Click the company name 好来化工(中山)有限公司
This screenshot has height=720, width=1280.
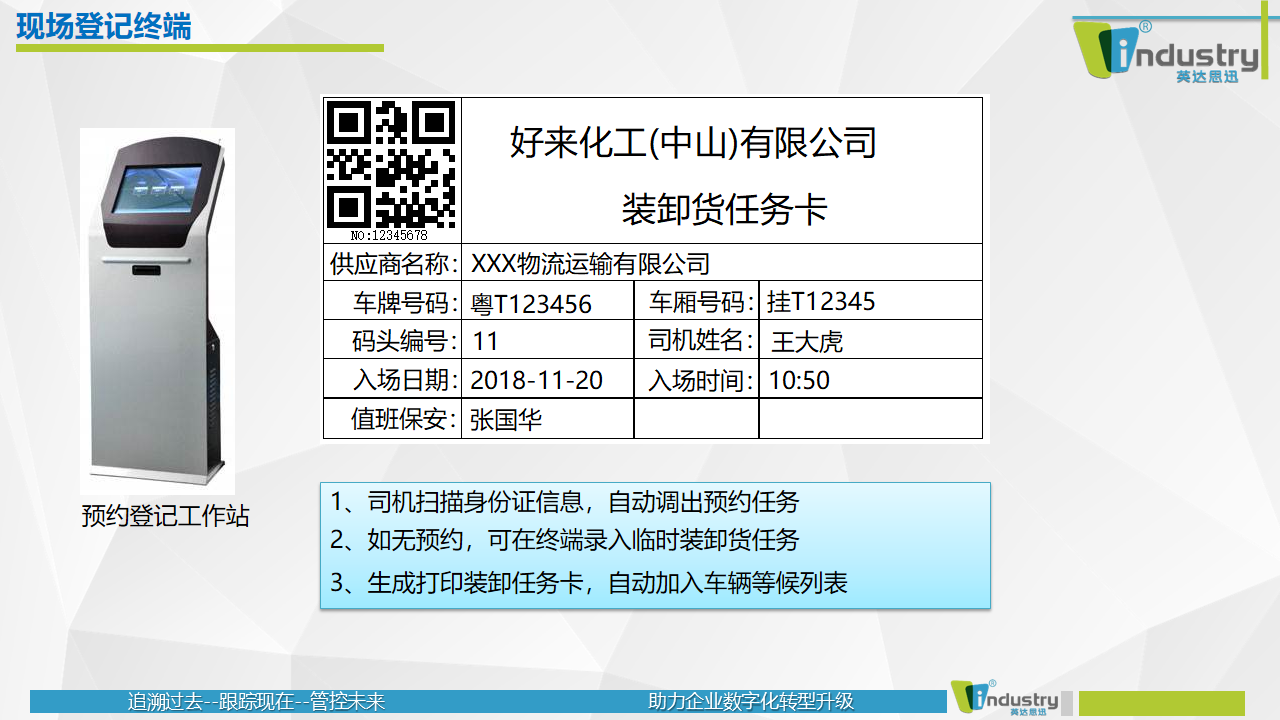click(x=693, y=142)
